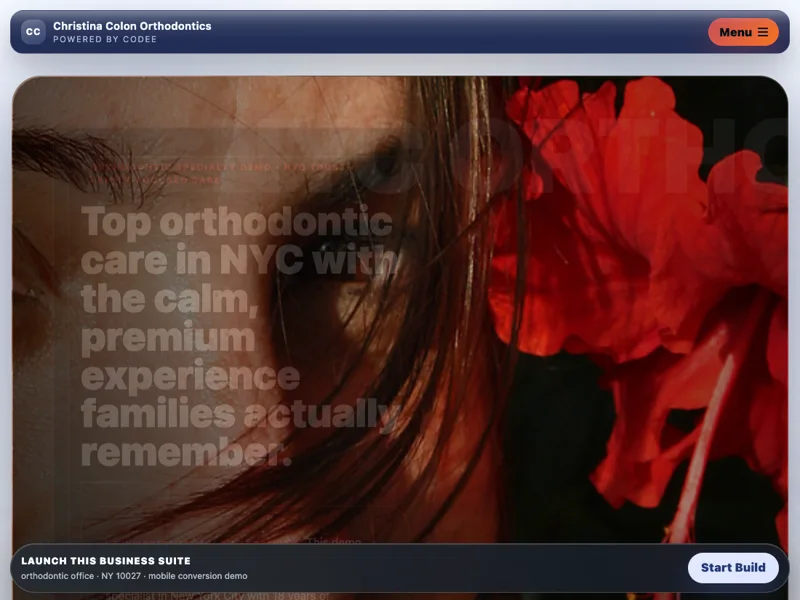Click the 'Top orthodontic care in NYC' headline

(x=240, y=337)
